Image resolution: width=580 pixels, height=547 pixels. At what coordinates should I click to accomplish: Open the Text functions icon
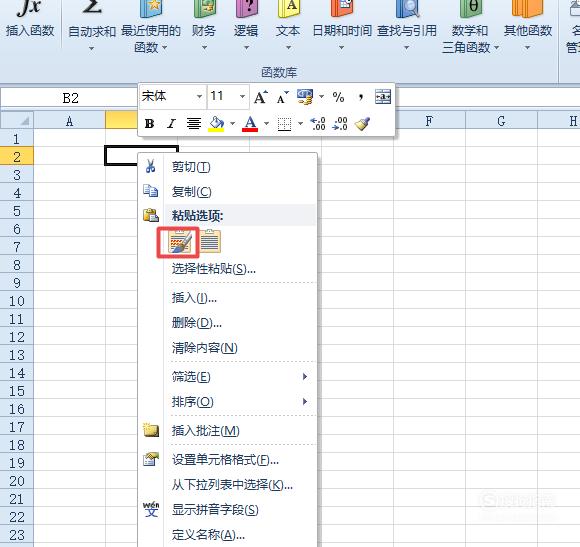tap(288, 8)
